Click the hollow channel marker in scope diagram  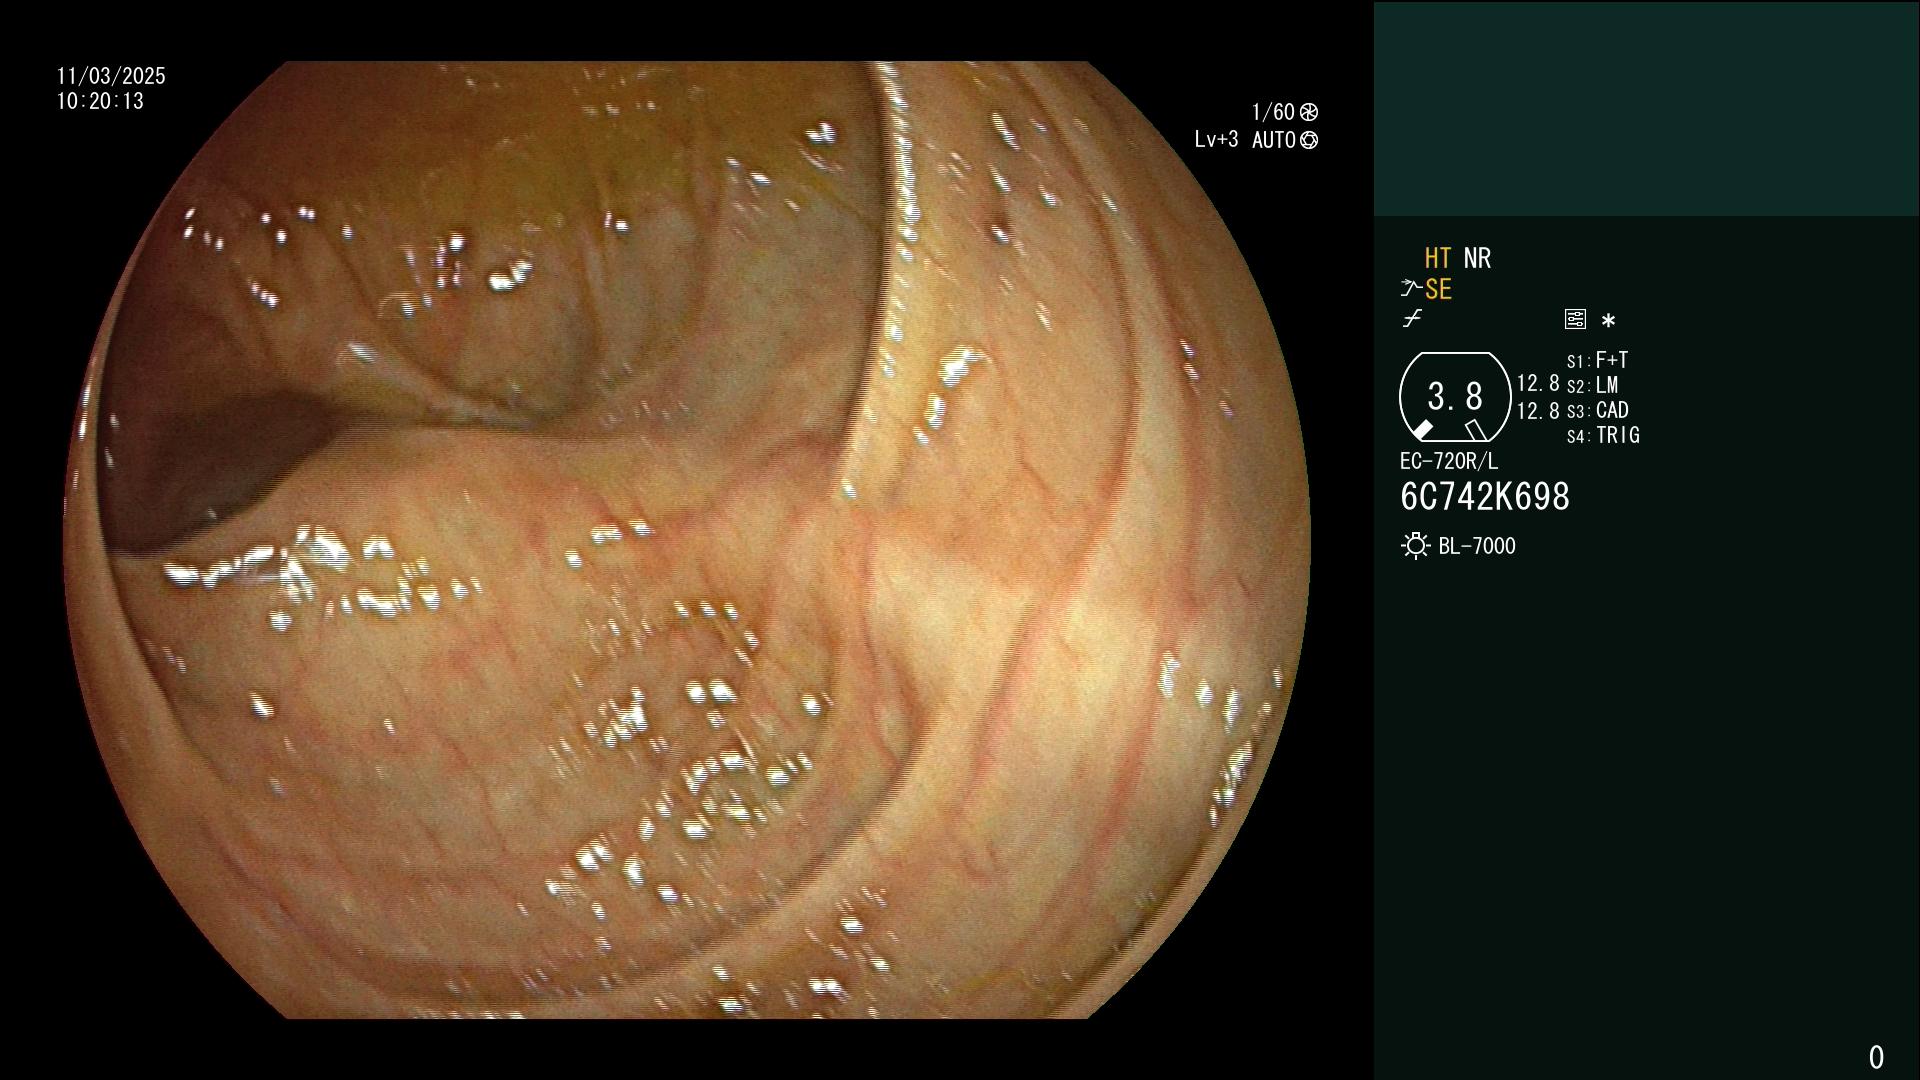pyautogui.click(x=1476, y=430)
